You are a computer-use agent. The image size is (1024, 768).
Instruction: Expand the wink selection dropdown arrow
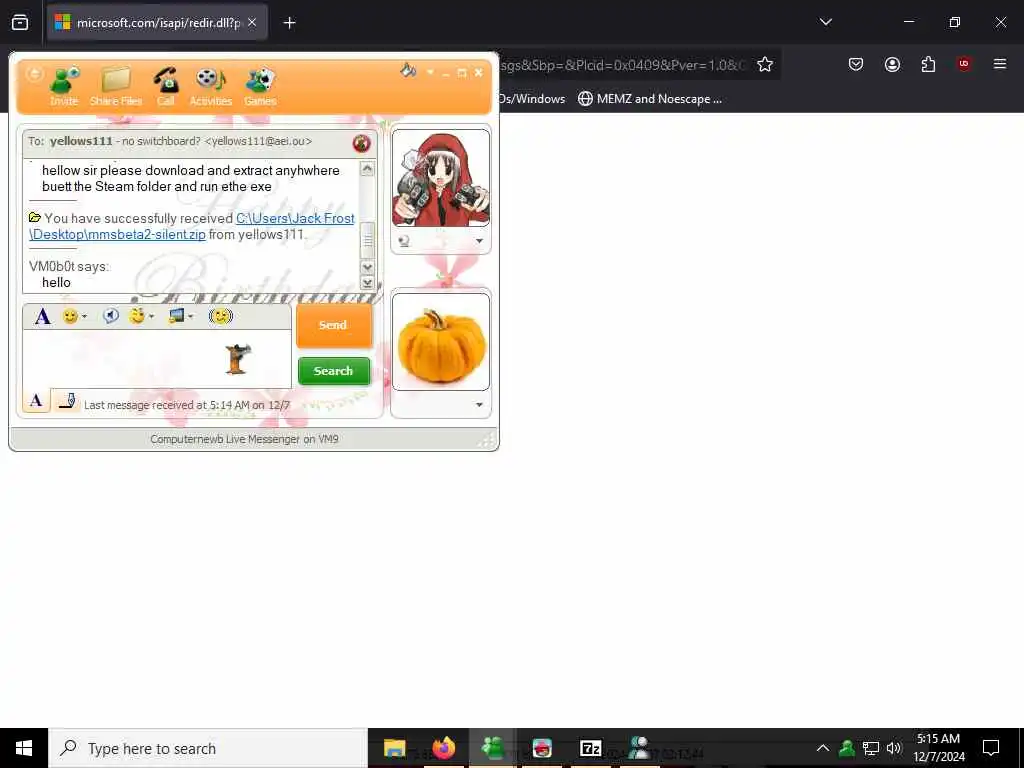tap(152, 317)
